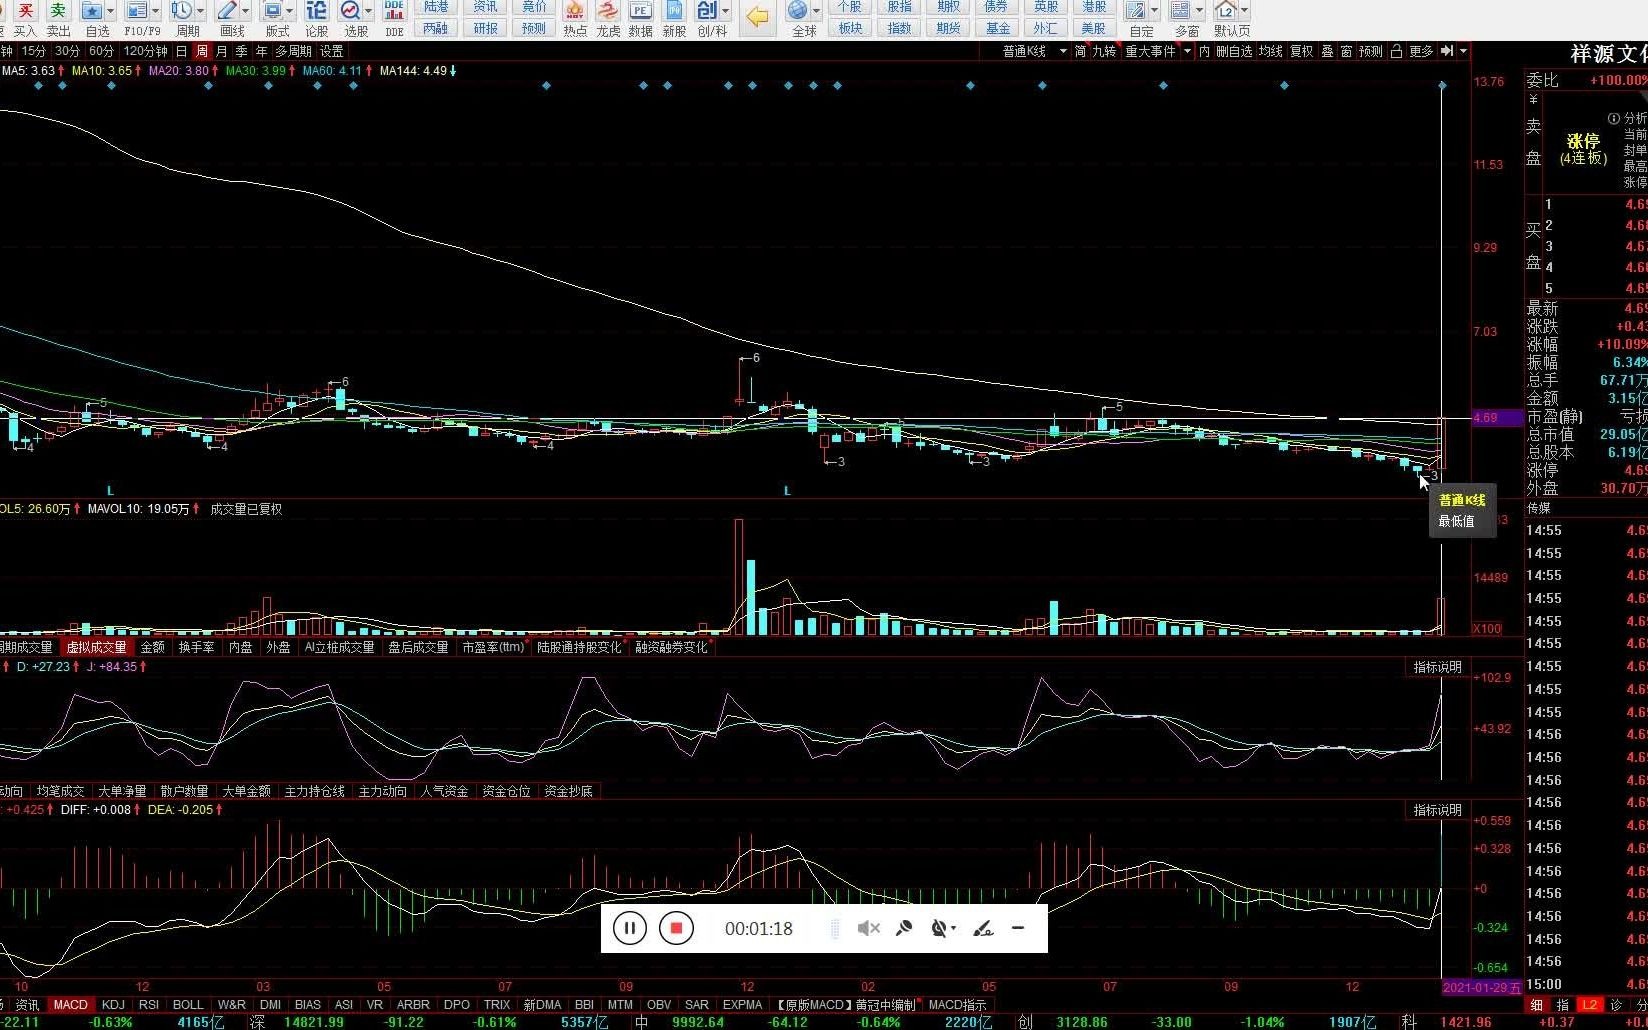Open the 自定 custom page icon
The height and width of the screenshot is (1030, 1648).
point(1135,11)
